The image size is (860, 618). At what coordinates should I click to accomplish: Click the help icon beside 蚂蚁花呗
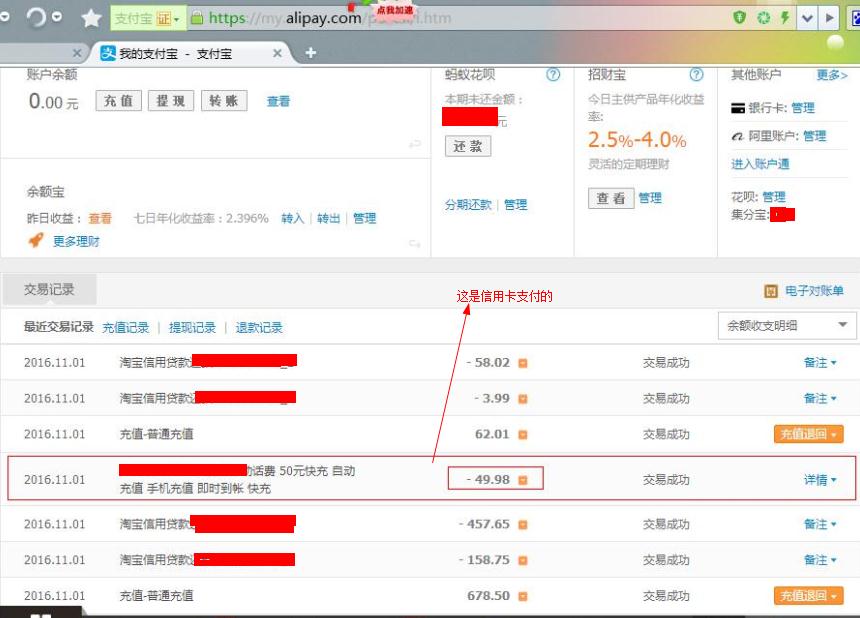coord(553,75)
